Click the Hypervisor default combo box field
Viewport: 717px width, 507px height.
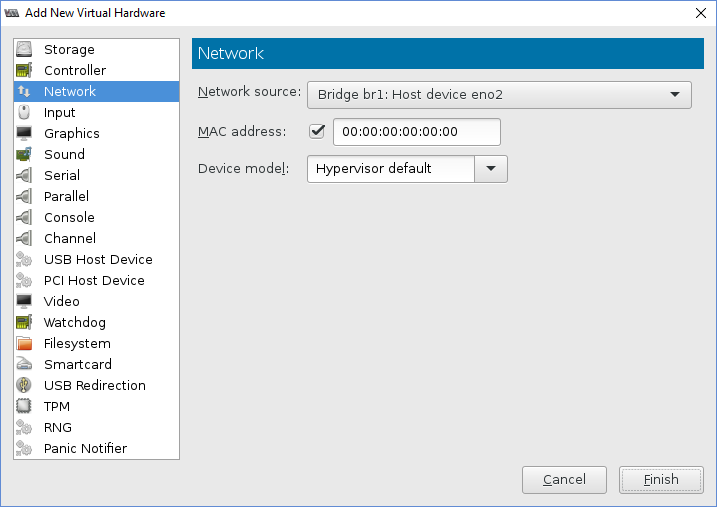[x=390, y=168]
